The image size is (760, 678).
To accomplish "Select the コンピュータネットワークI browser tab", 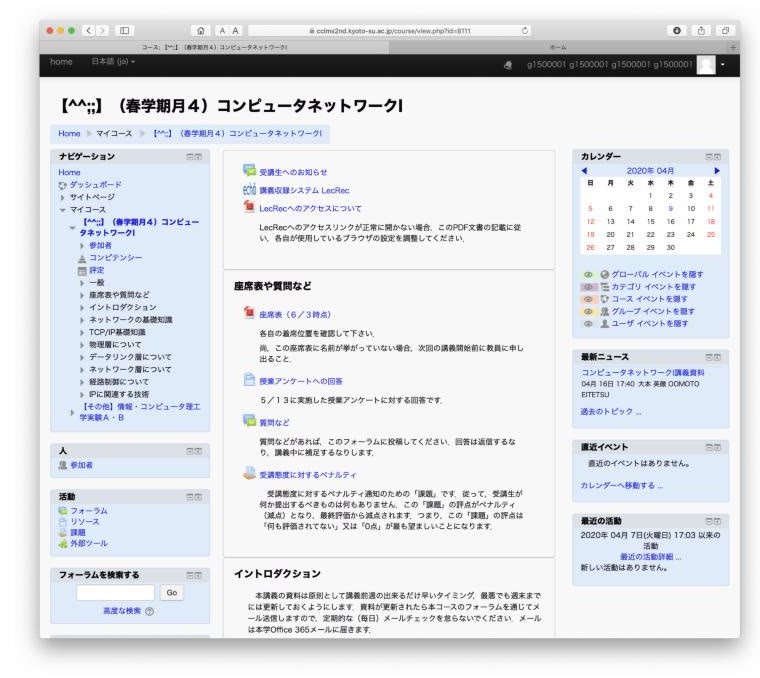I will 214,47.
